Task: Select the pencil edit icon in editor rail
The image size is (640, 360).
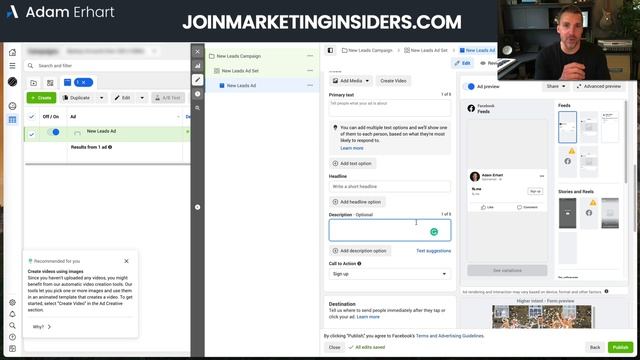Action: pyautogui.click(x=198, y=80)
